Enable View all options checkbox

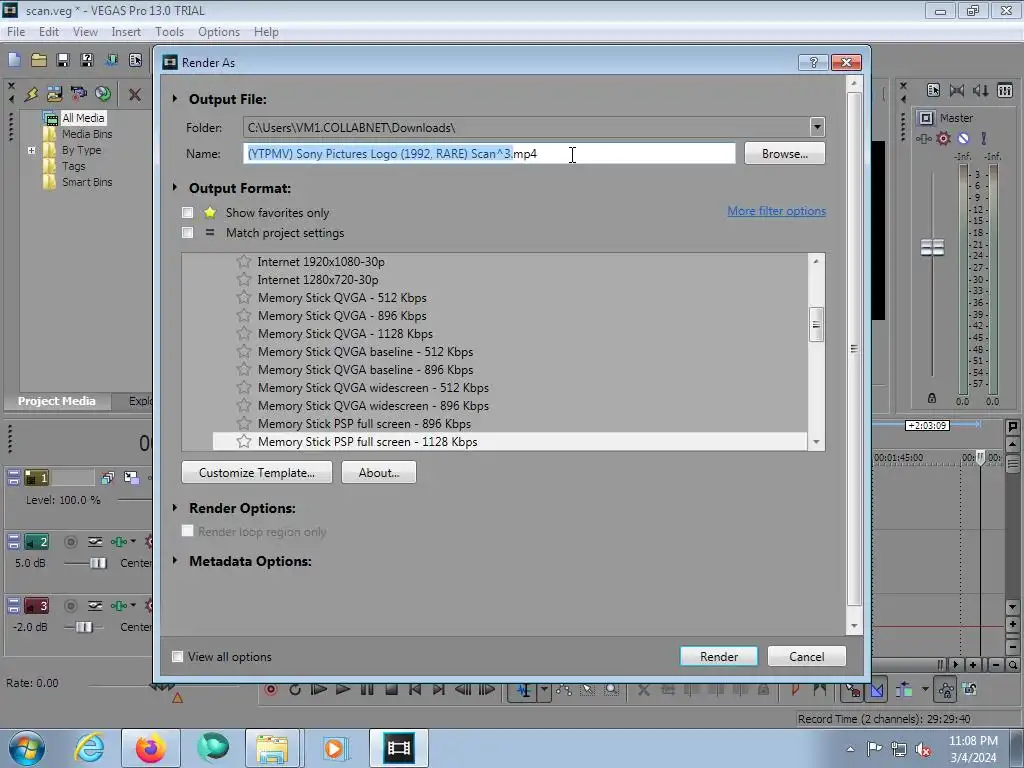click(177, 656)
